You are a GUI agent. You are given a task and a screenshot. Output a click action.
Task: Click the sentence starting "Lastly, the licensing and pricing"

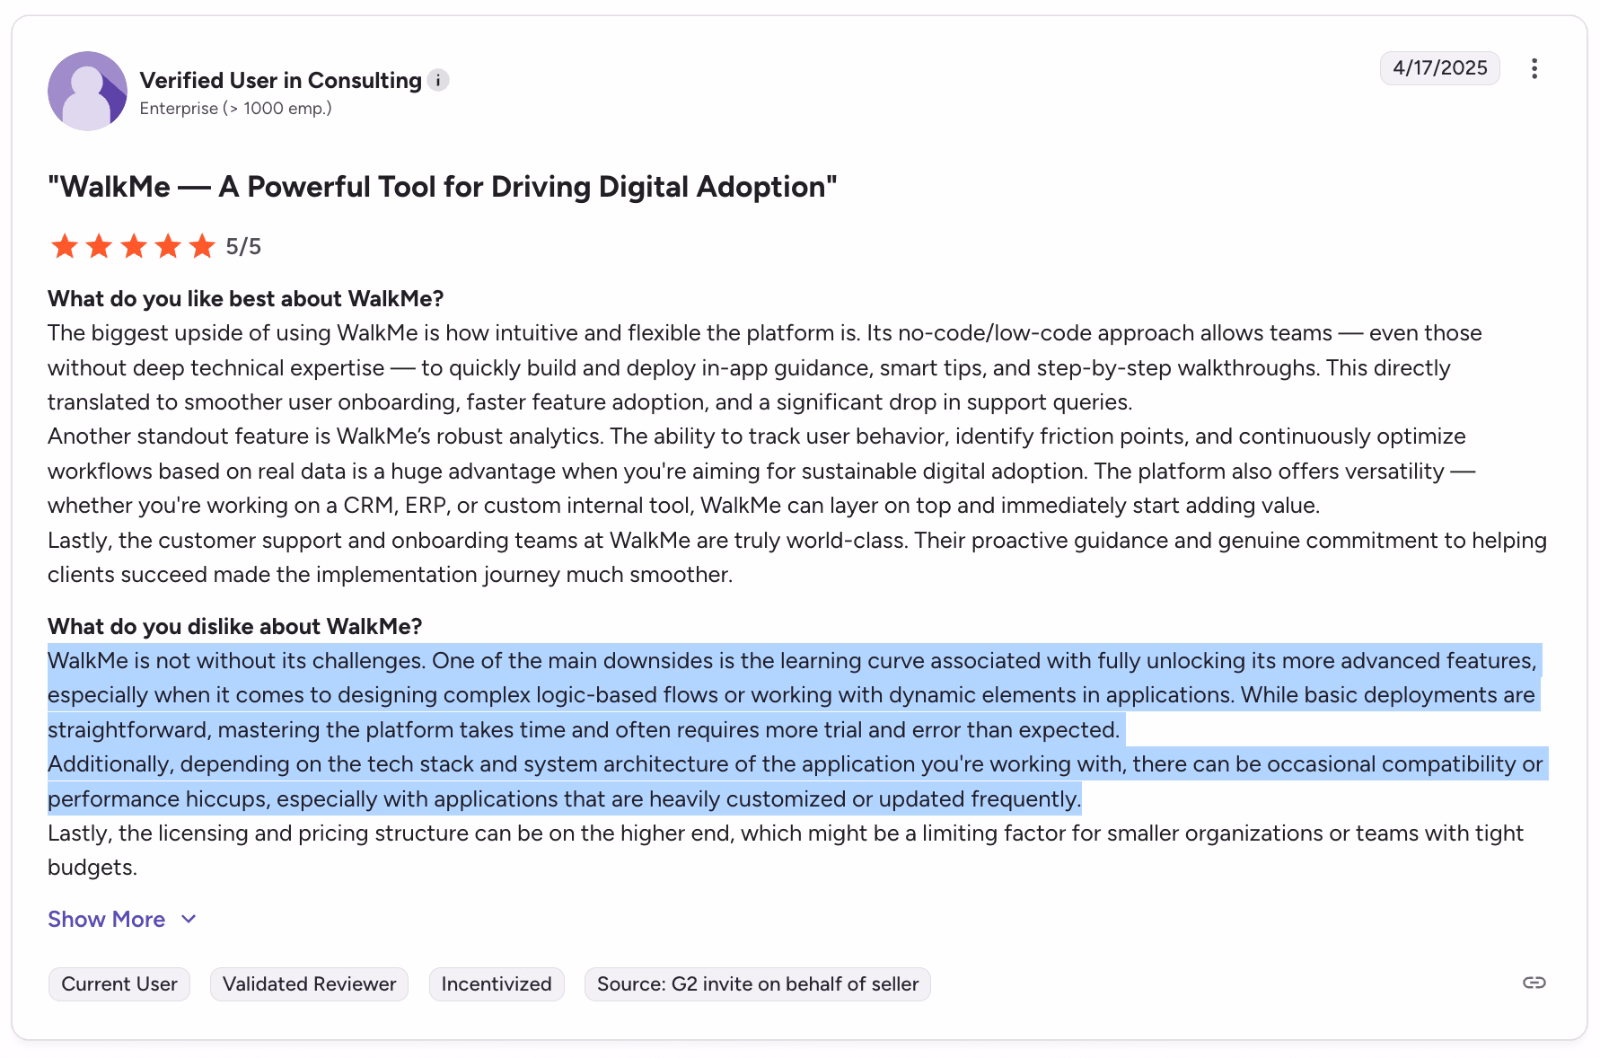[785, 850]
